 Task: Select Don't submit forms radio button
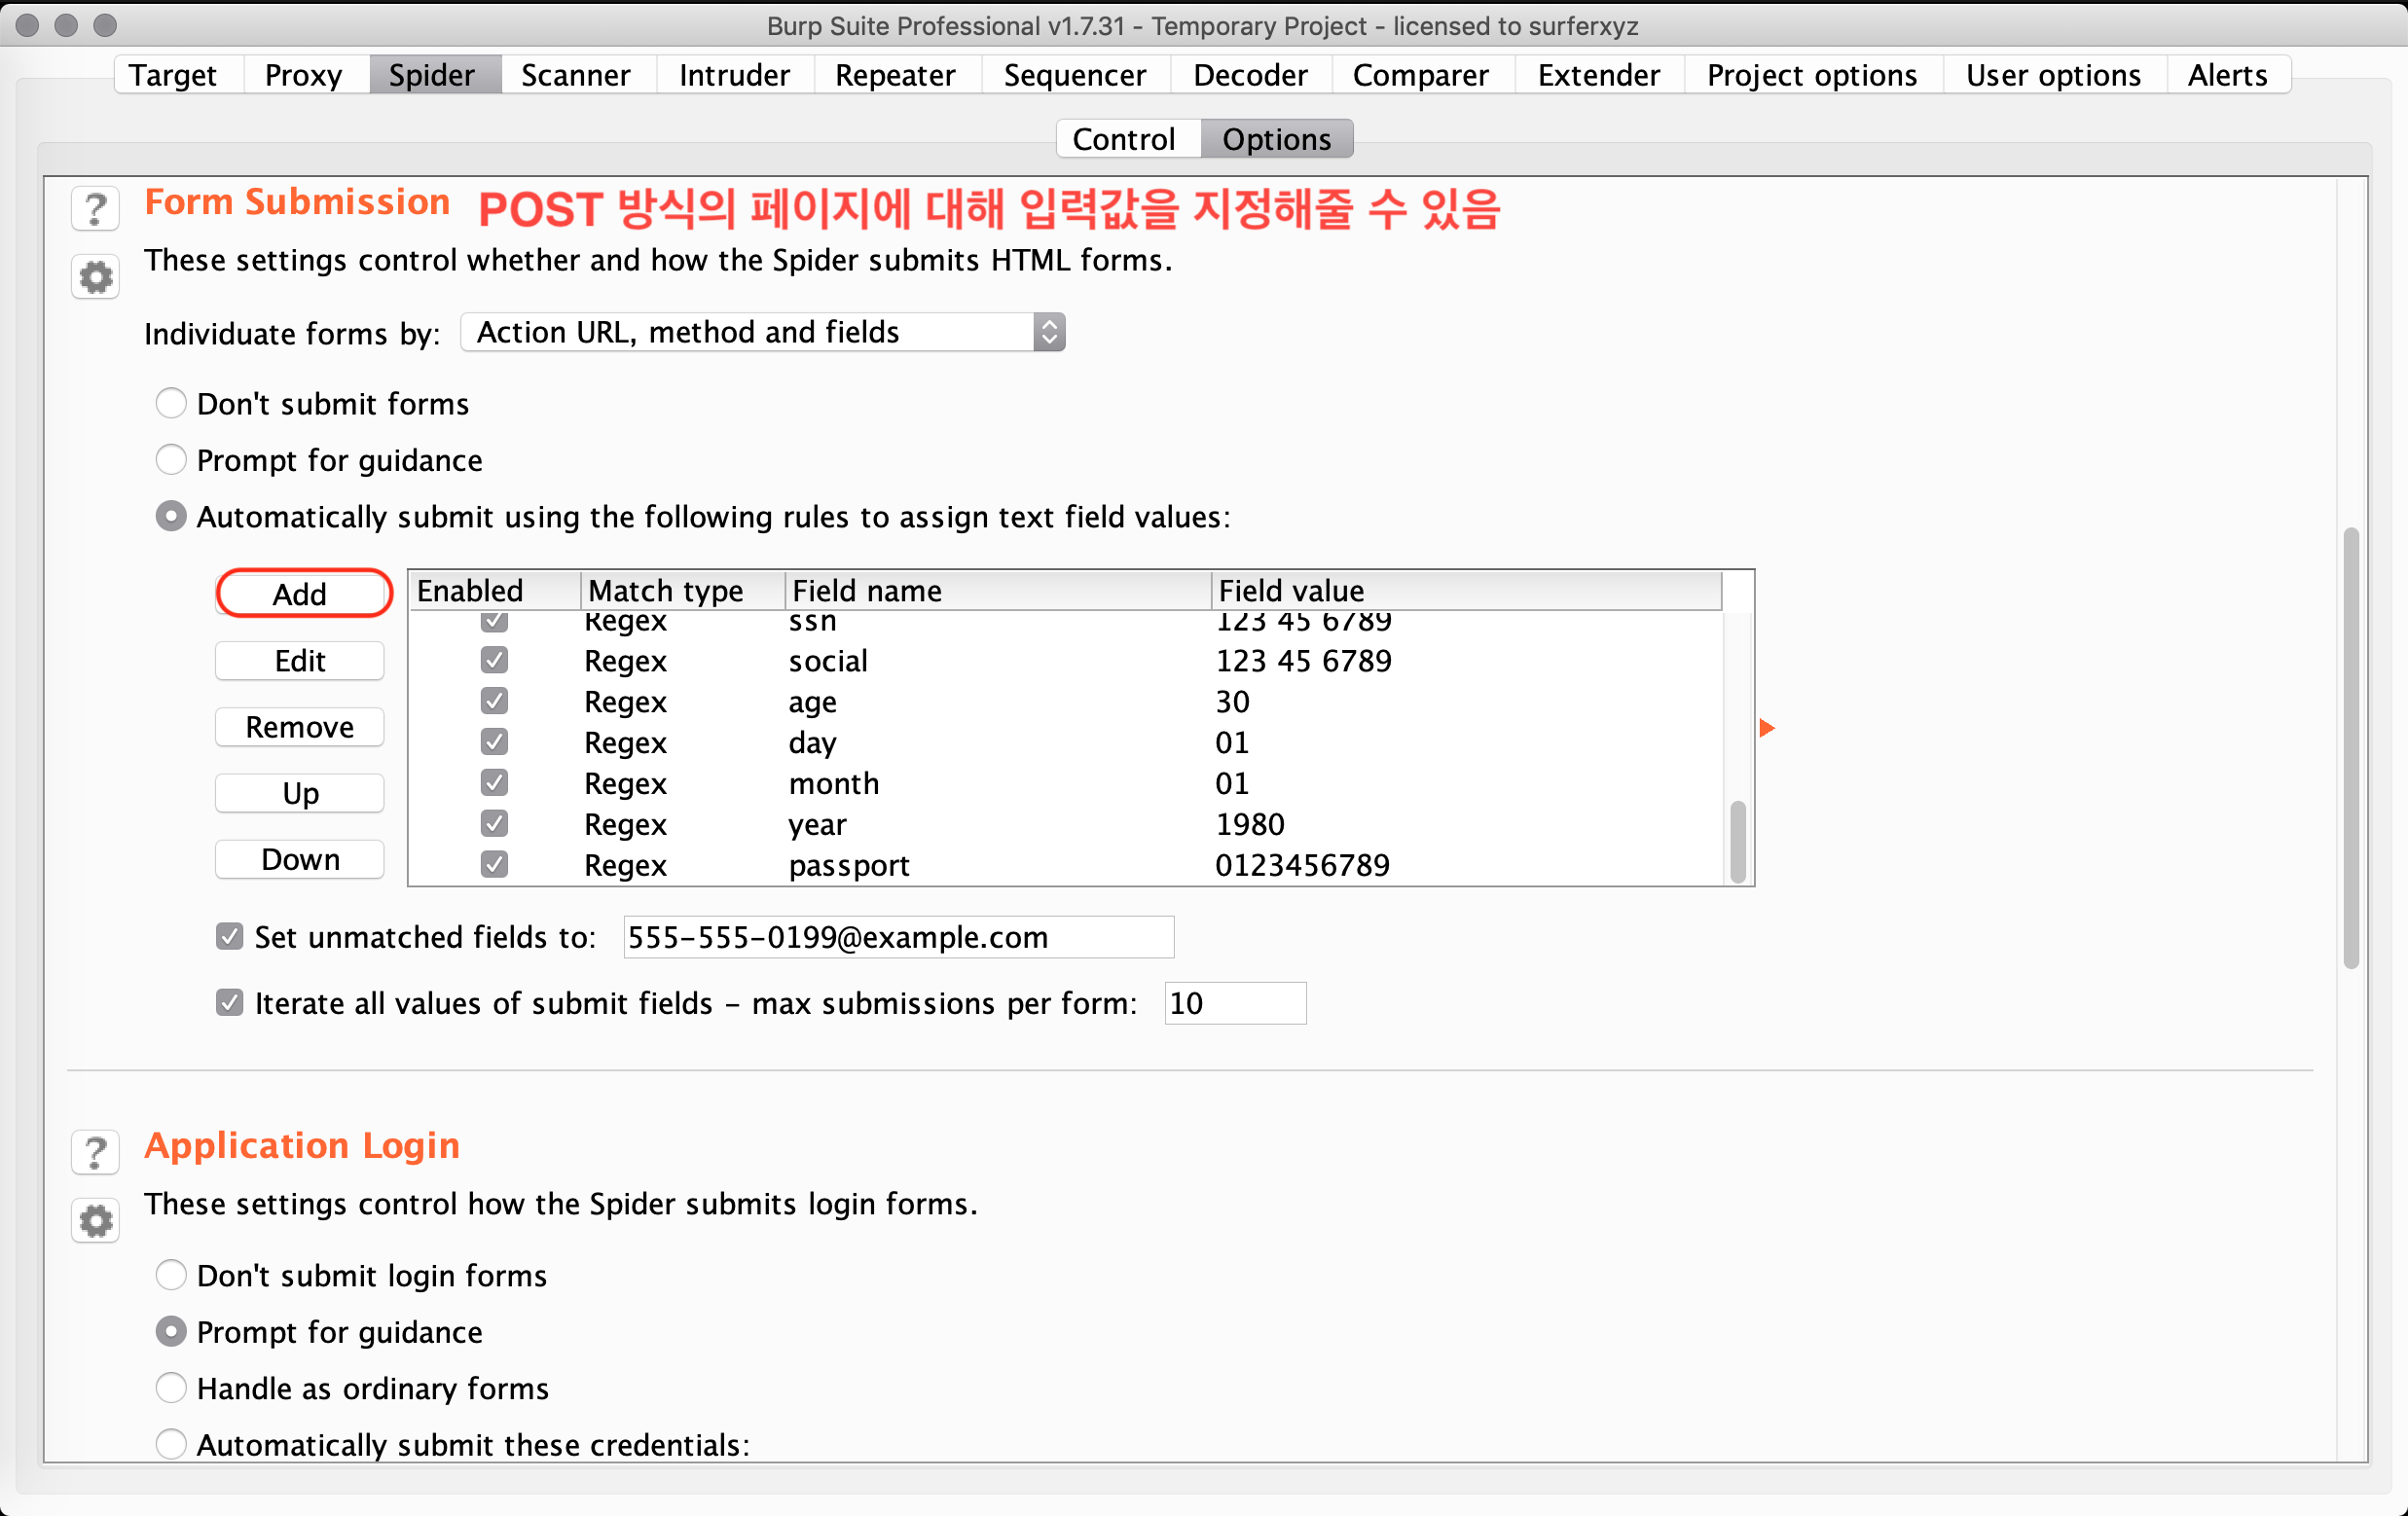[x=171, y=403]
